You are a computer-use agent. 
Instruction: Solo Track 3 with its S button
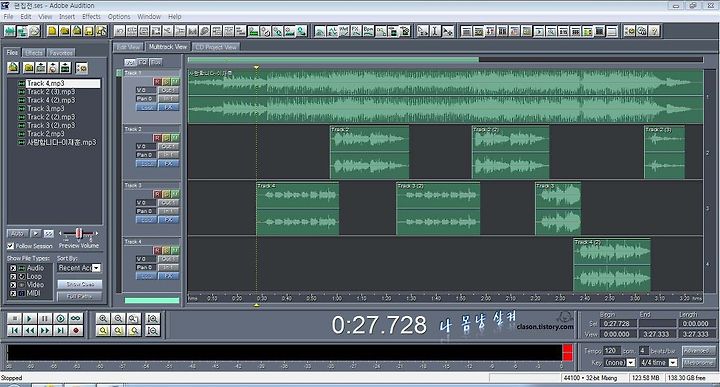[x=166, y=194]
